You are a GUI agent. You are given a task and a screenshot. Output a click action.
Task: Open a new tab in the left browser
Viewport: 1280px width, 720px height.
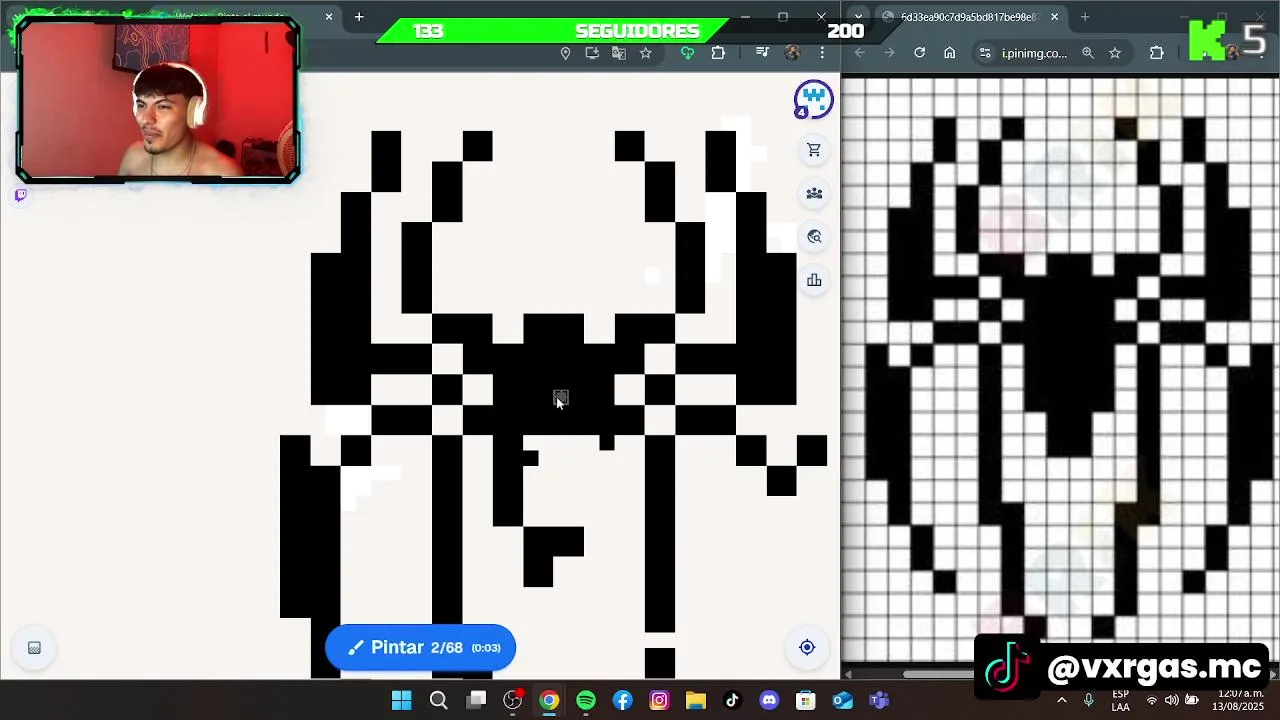(359, 17)
